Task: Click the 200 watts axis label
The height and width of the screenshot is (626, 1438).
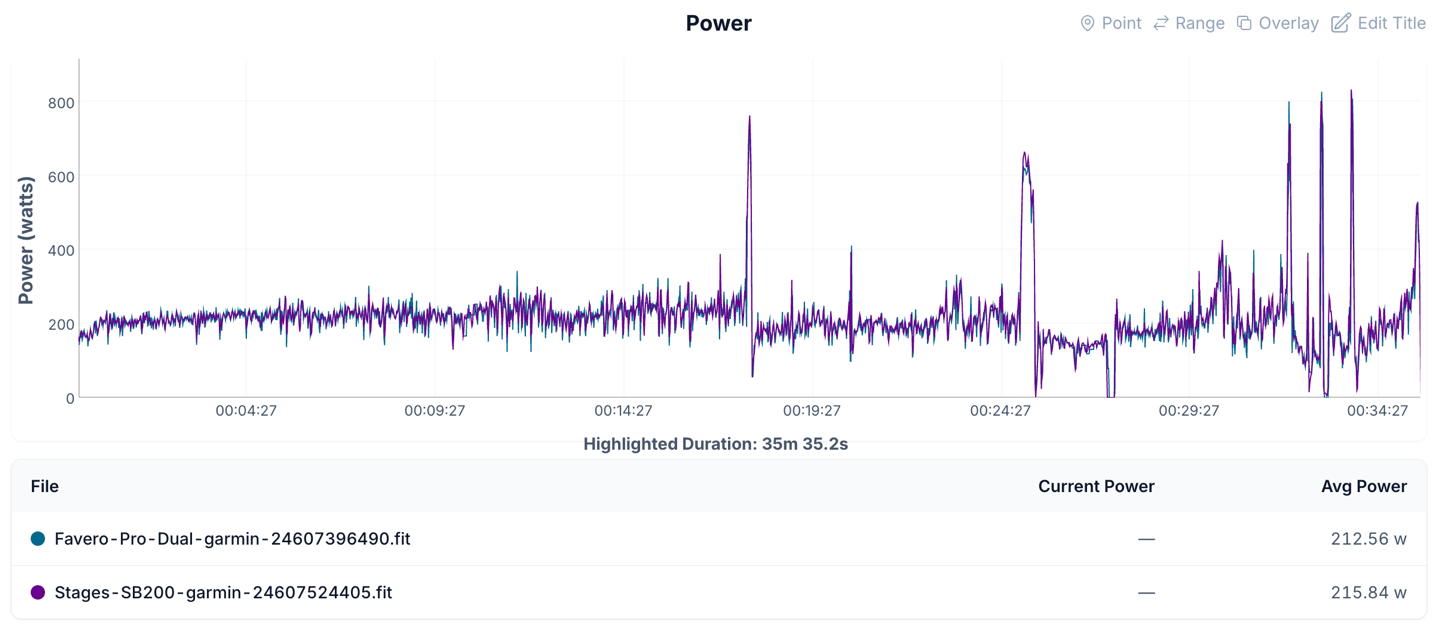Action: click(x=61, y=325)
